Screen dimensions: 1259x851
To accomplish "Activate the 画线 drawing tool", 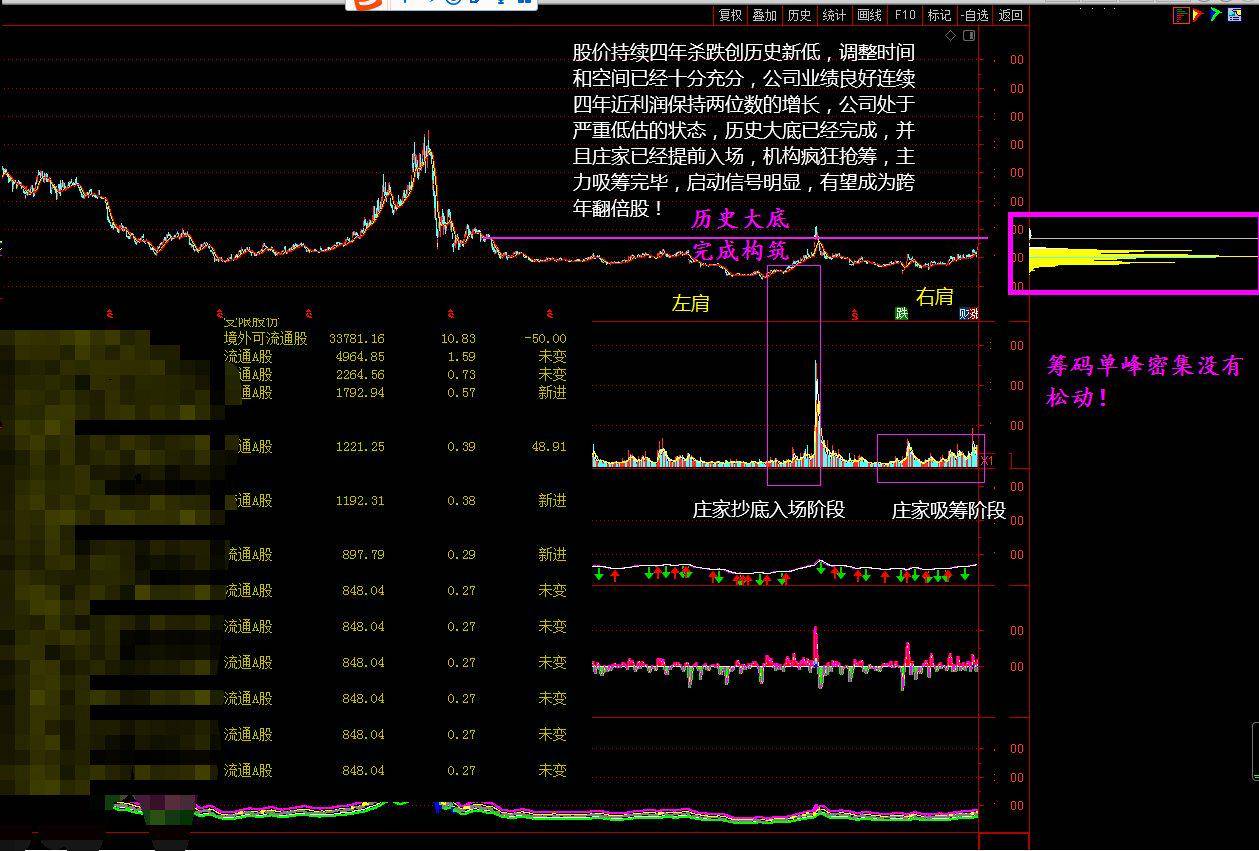I will point(870,15).
